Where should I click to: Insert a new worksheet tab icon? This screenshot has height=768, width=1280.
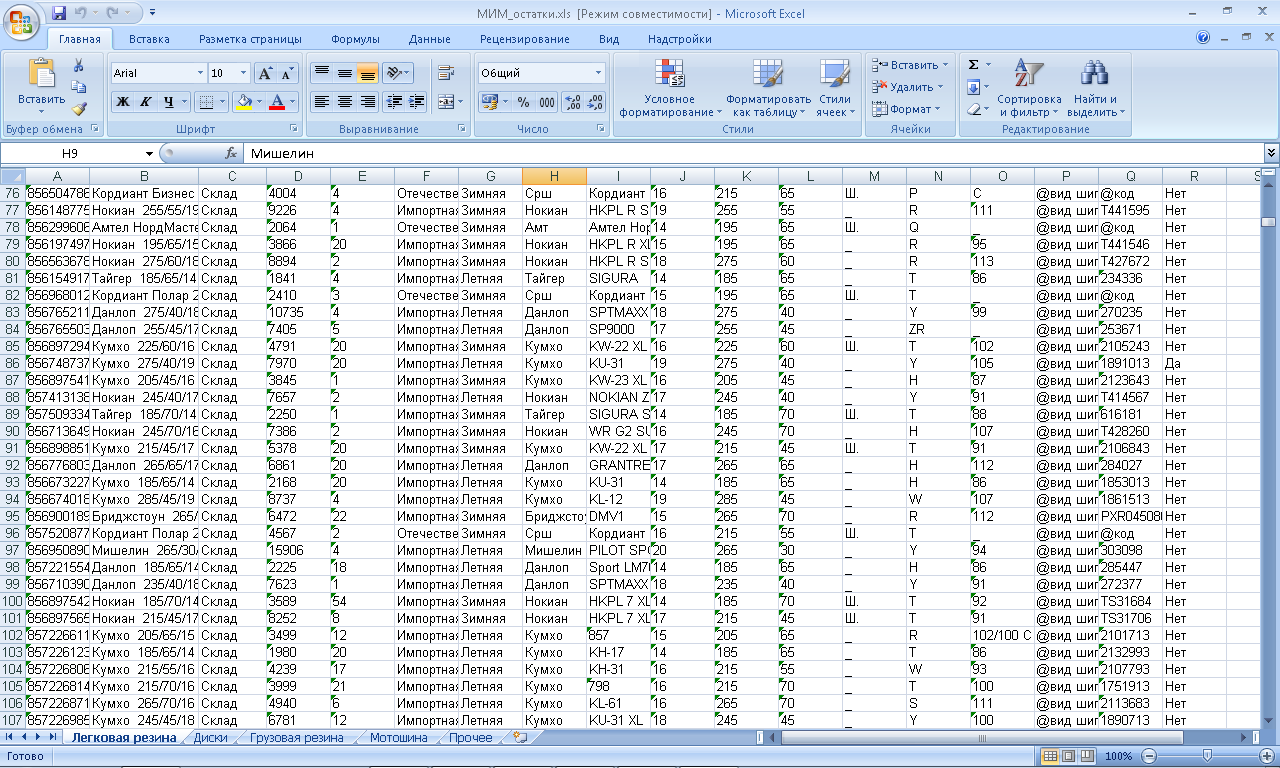coord(519,737)
